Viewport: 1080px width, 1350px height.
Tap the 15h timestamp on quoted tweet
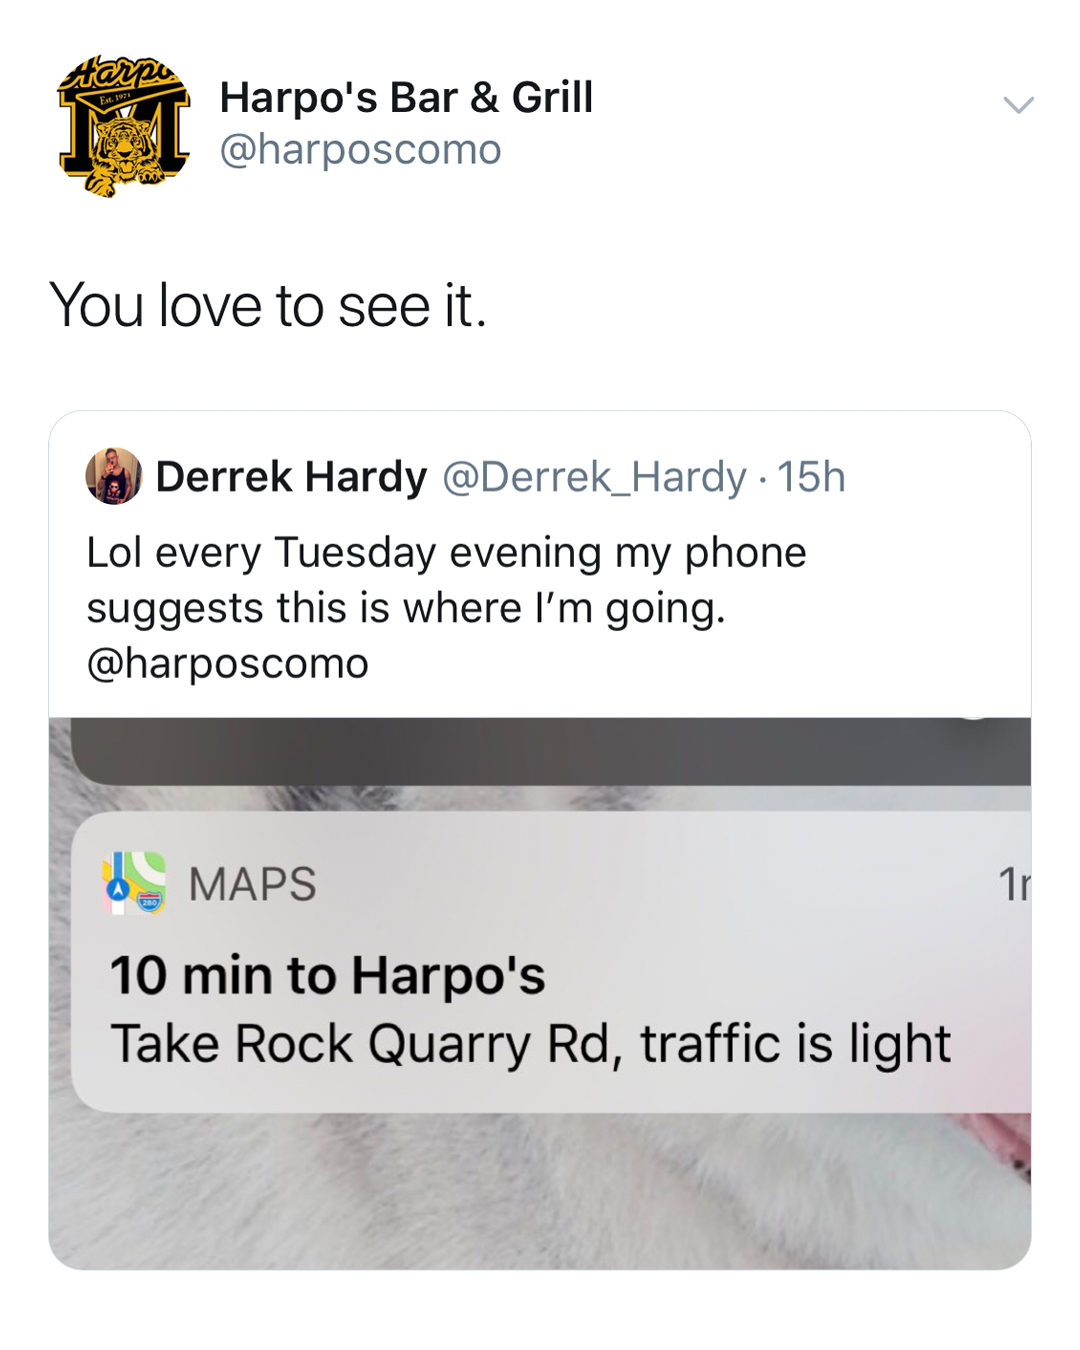point(811,477)
